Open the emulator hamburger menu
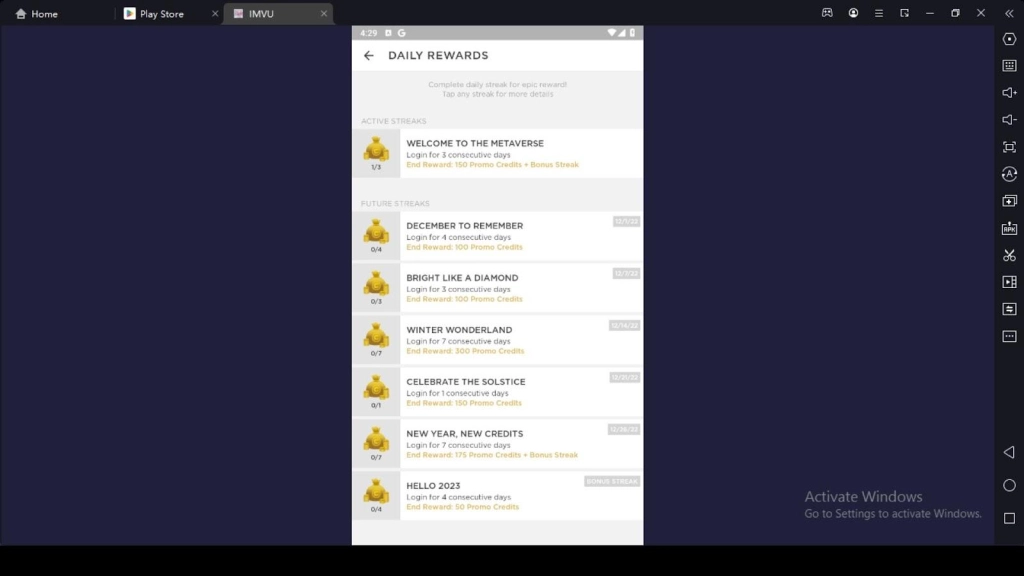Viewport: 1024px width, 576px height. (x=878, y=13)
